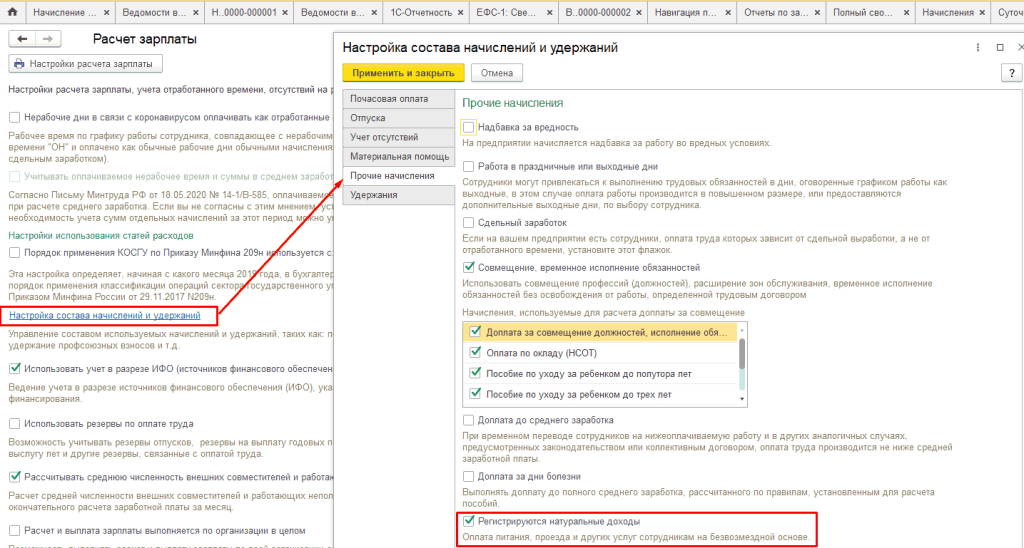Enable Сдельный заработок checkbox
This screenshot has height=548, width=1024.
pyautogui.click(x=468, y=223)
